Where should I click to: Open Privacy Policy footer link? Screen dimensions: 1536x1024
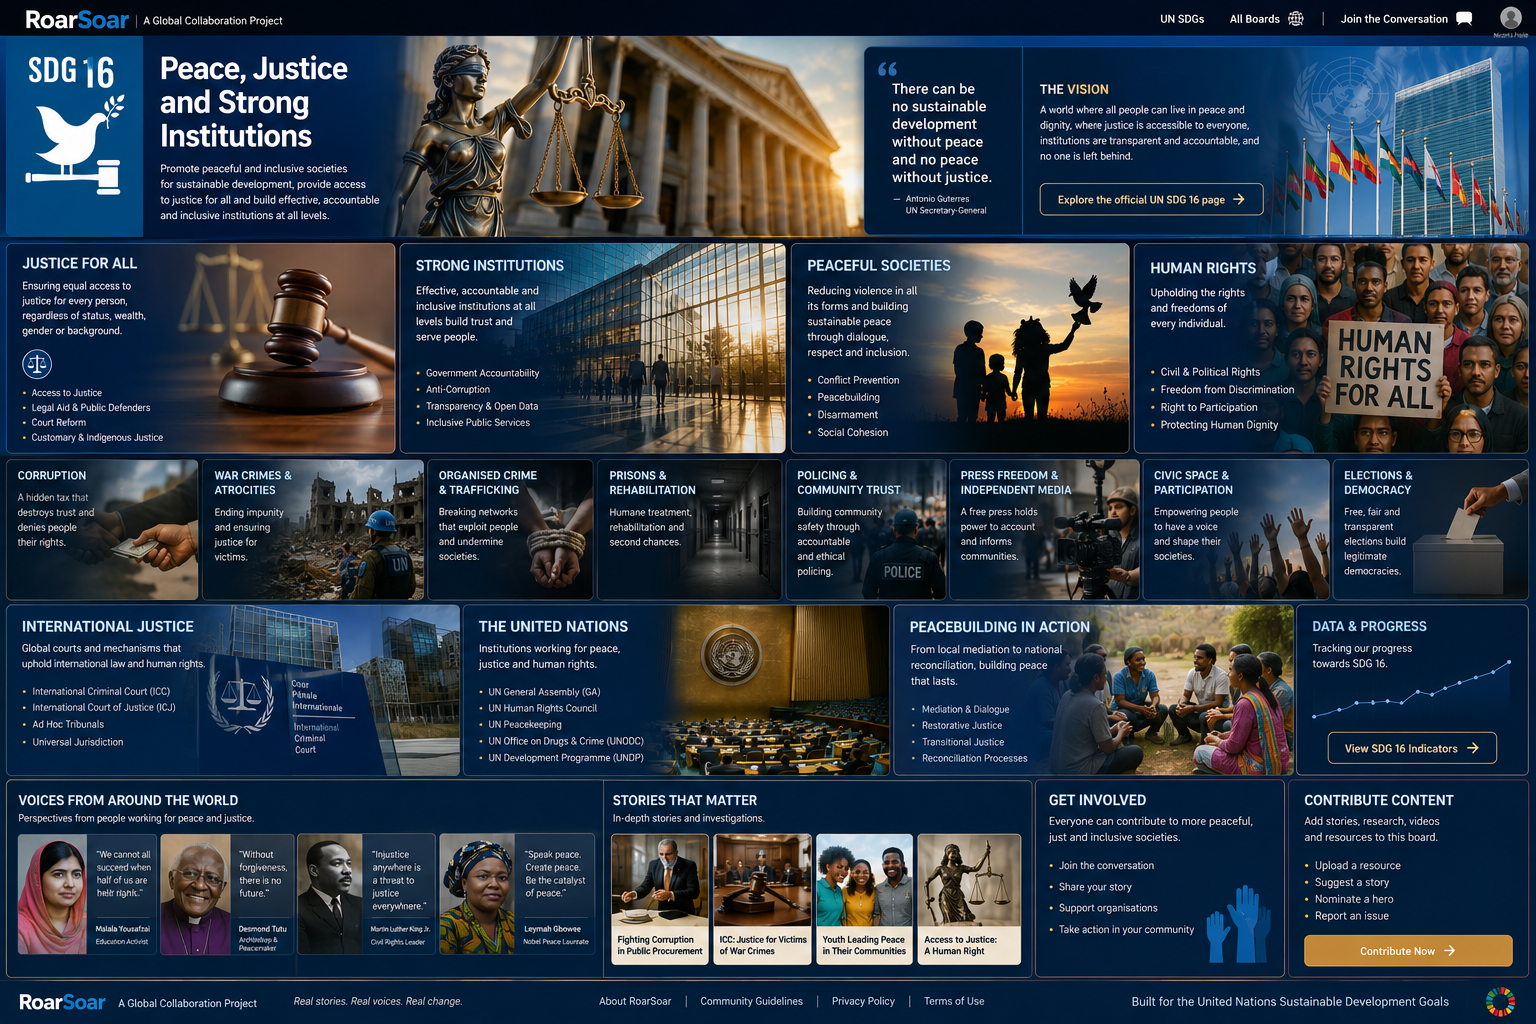(863, 1001)
